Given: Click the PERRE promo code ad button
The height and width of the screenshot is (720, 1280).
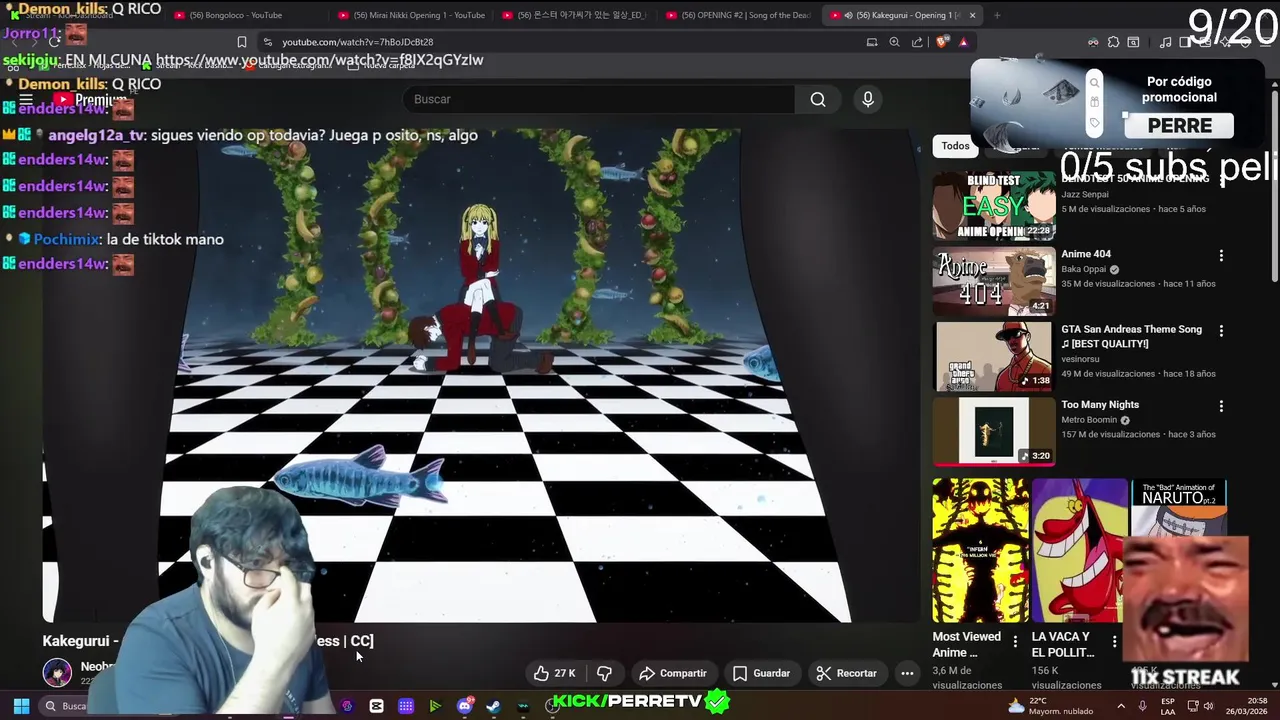Looking at the screenshot, I should point(1179,126).
